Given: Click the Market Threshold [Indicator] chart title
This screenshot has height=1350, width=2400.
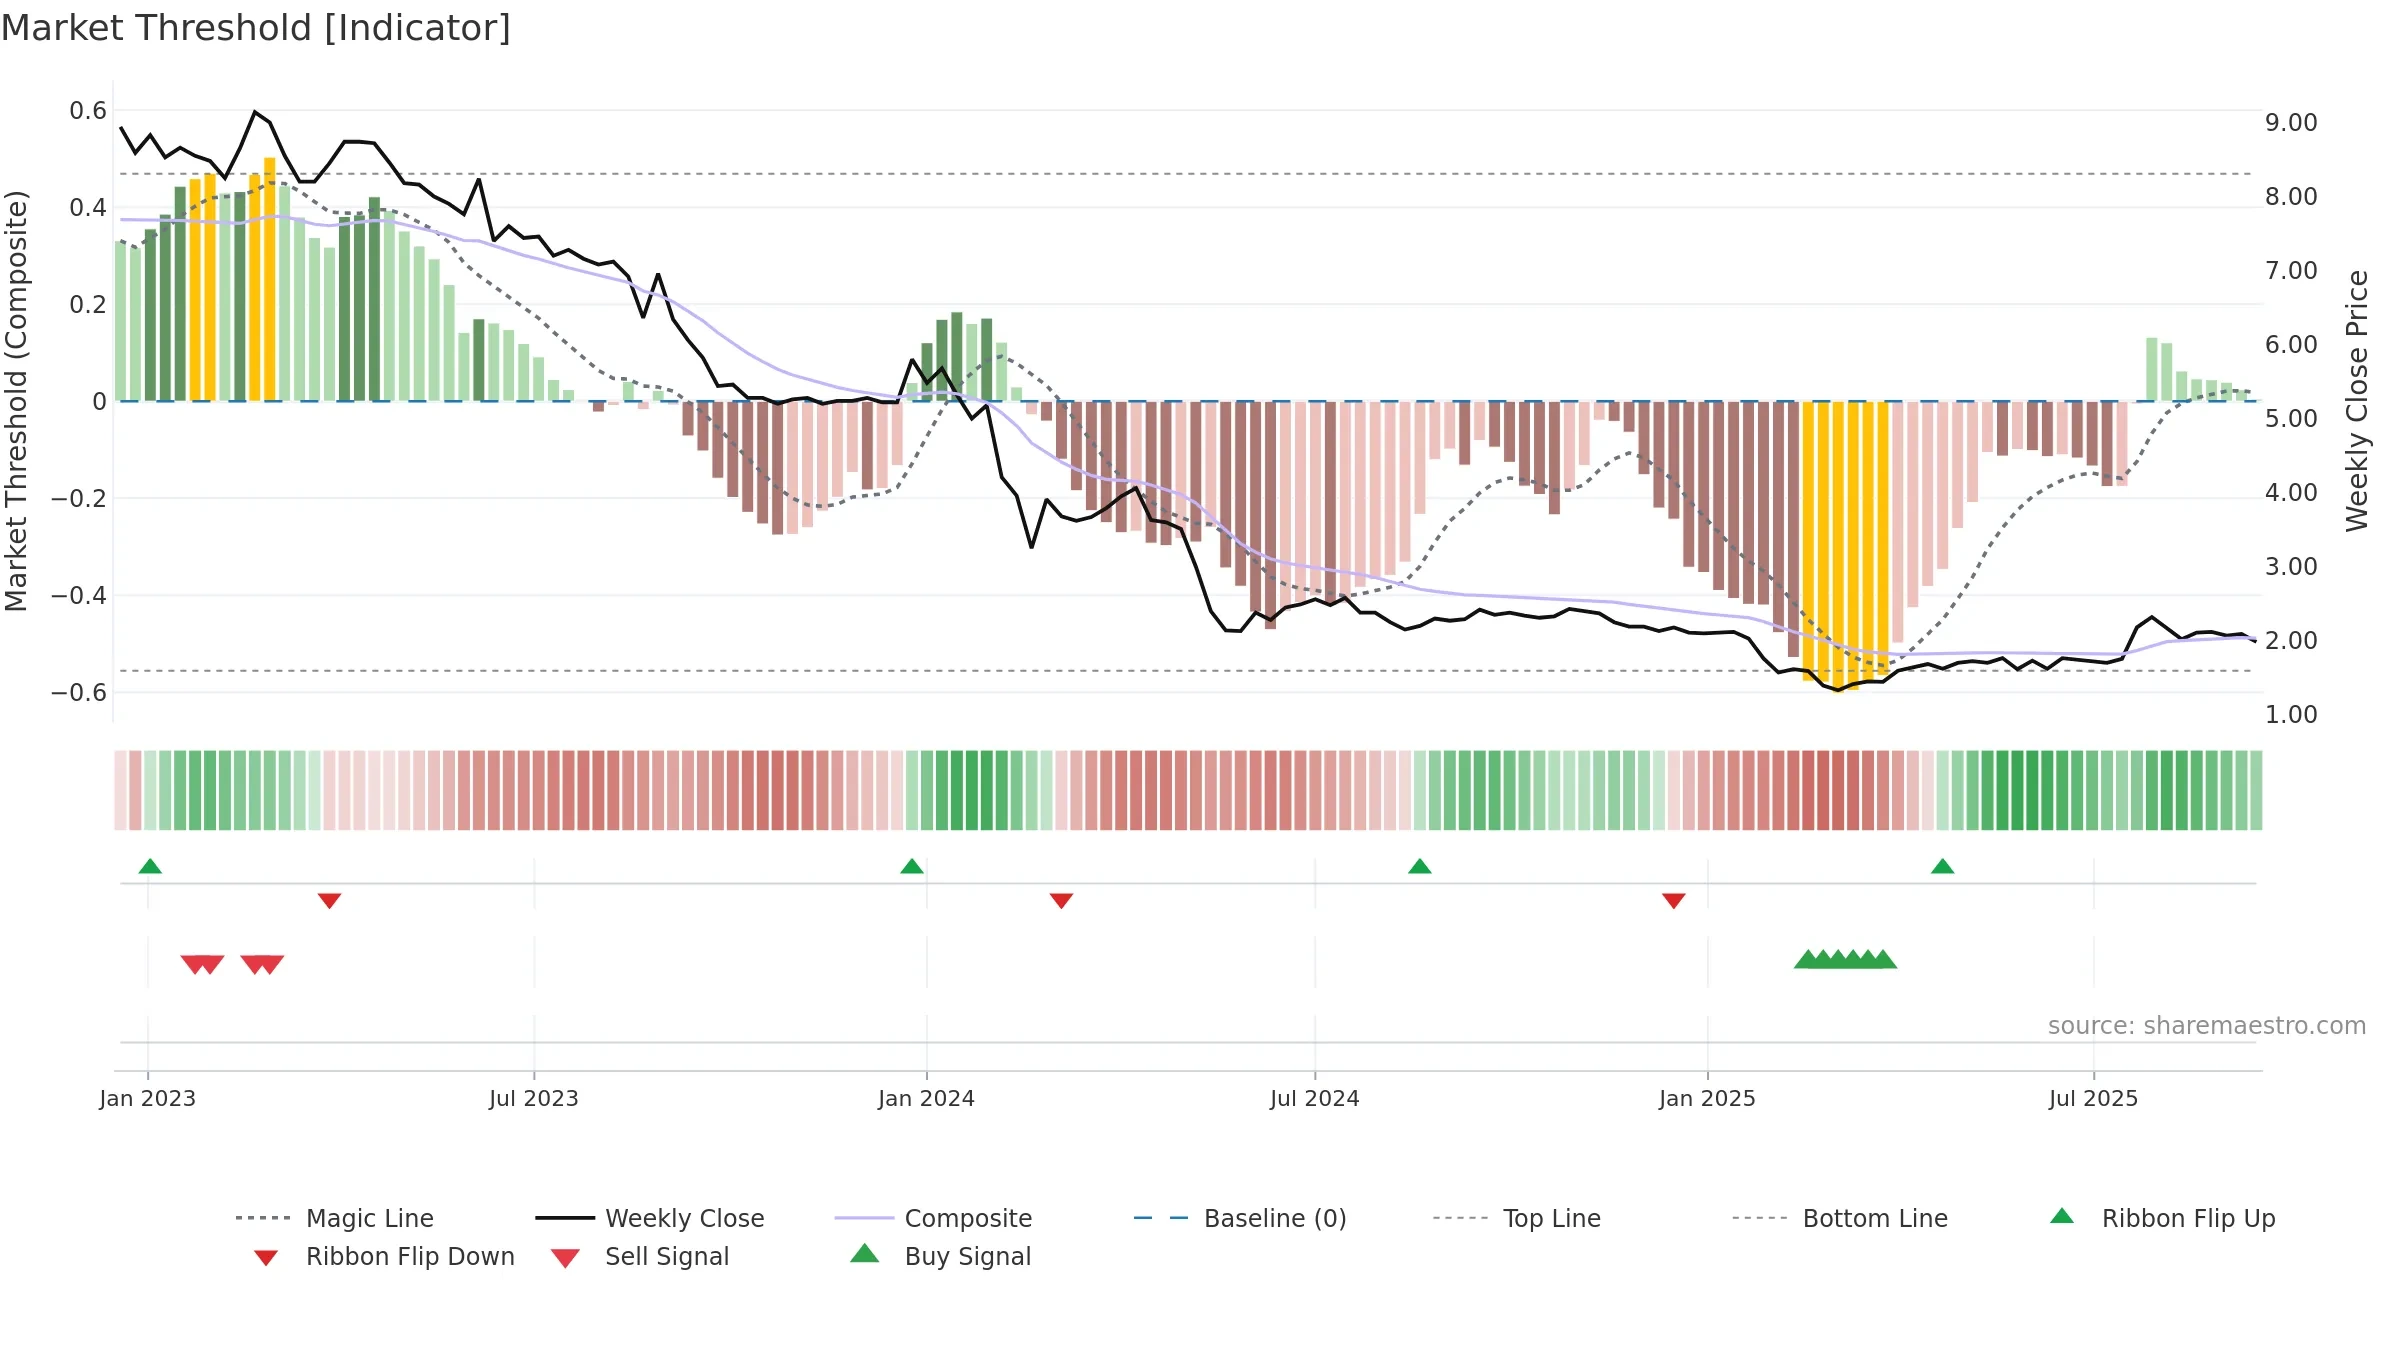Looking at the screenshot, I should (256, 28).
